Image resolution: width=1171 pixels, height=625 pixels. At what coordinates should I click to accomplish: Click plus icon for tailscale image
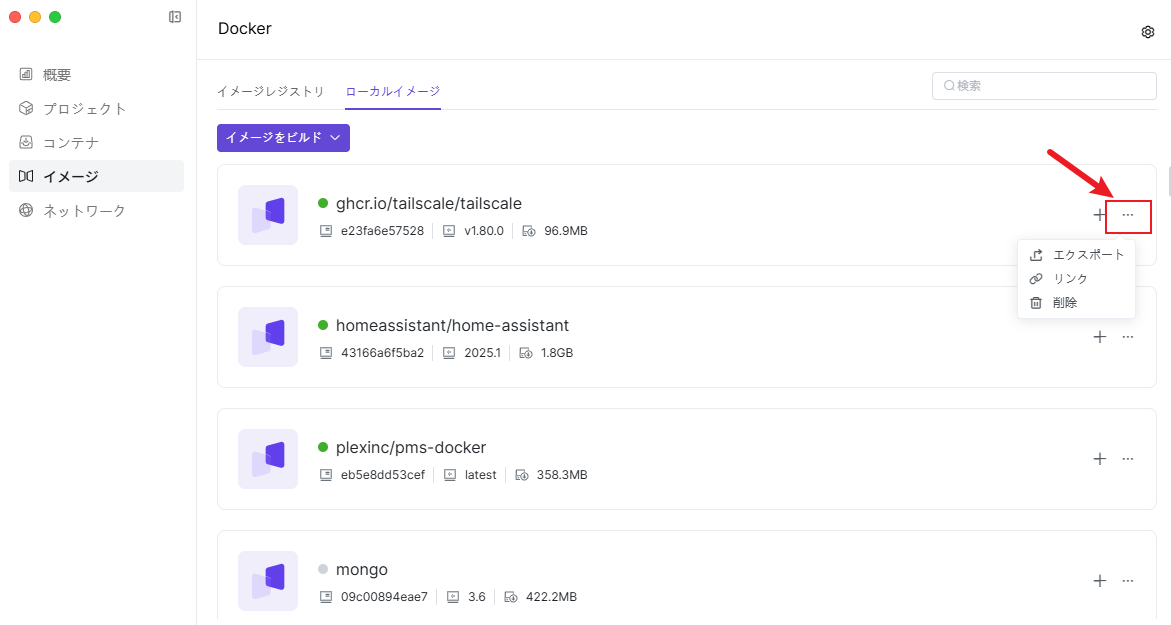click(1099, 215)
